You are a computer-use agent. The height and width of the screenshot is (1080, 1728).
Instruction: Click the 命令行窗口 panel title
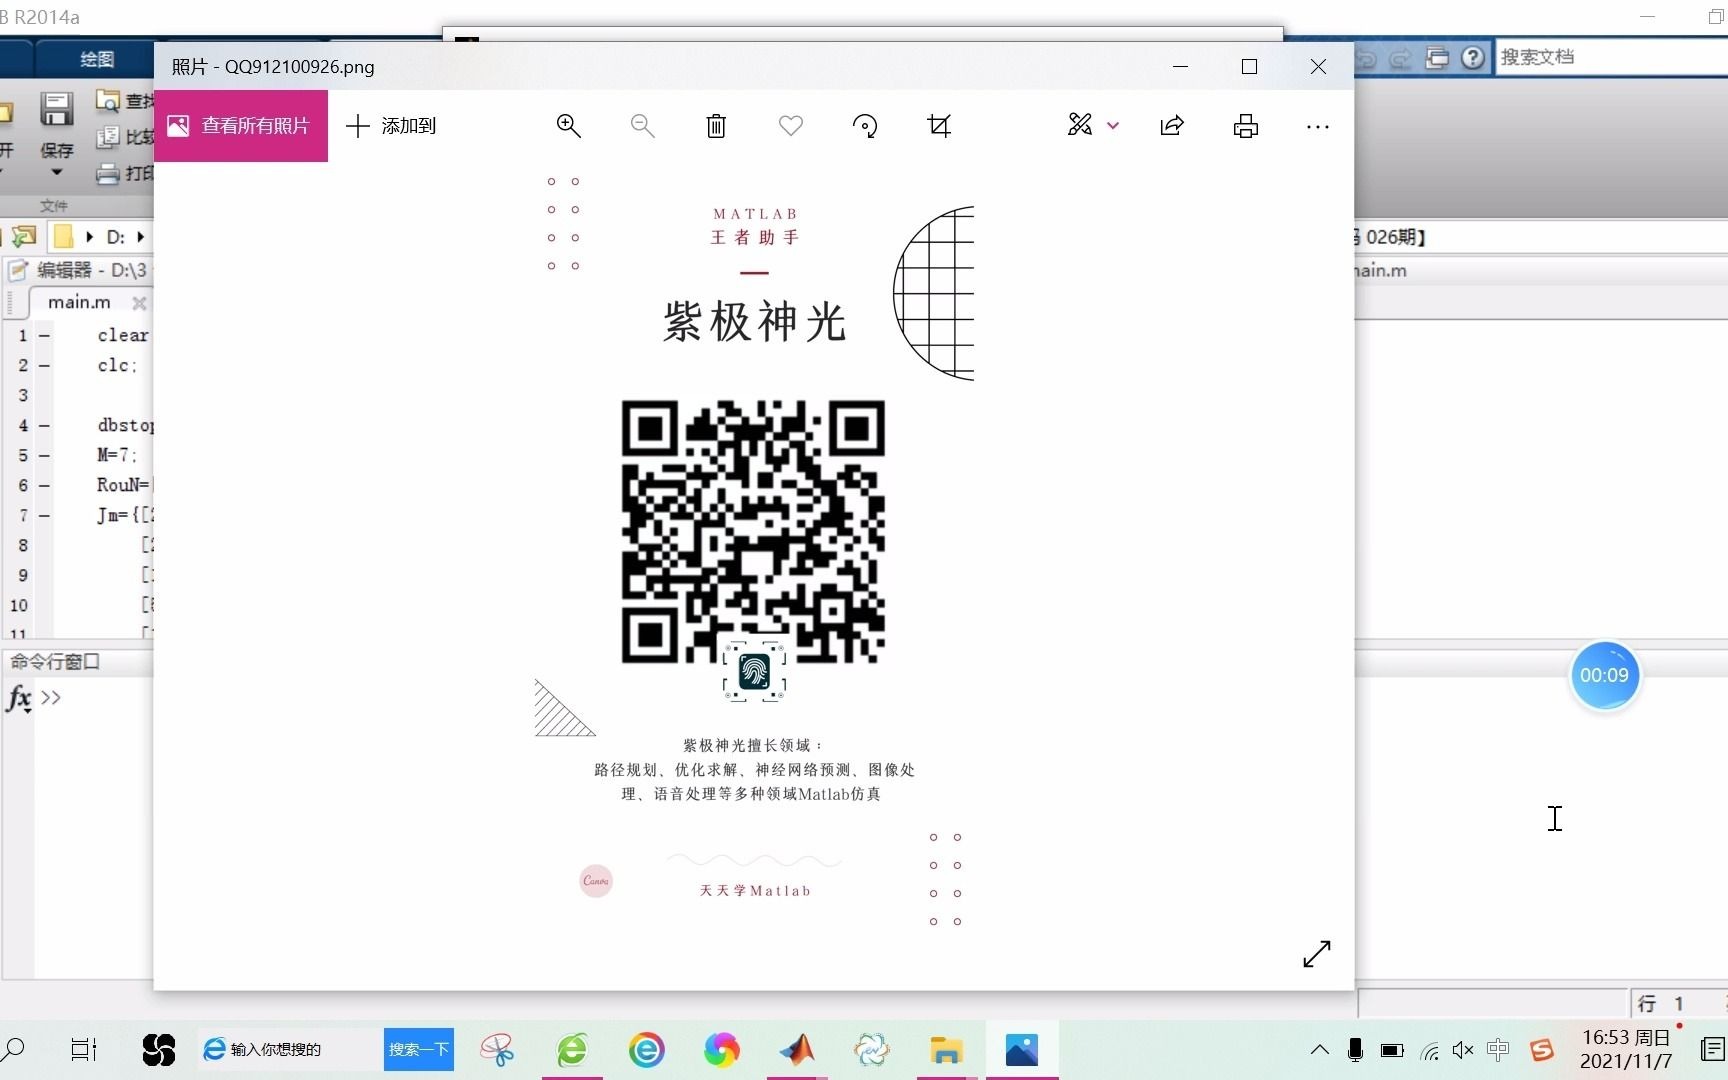point(55,662)
